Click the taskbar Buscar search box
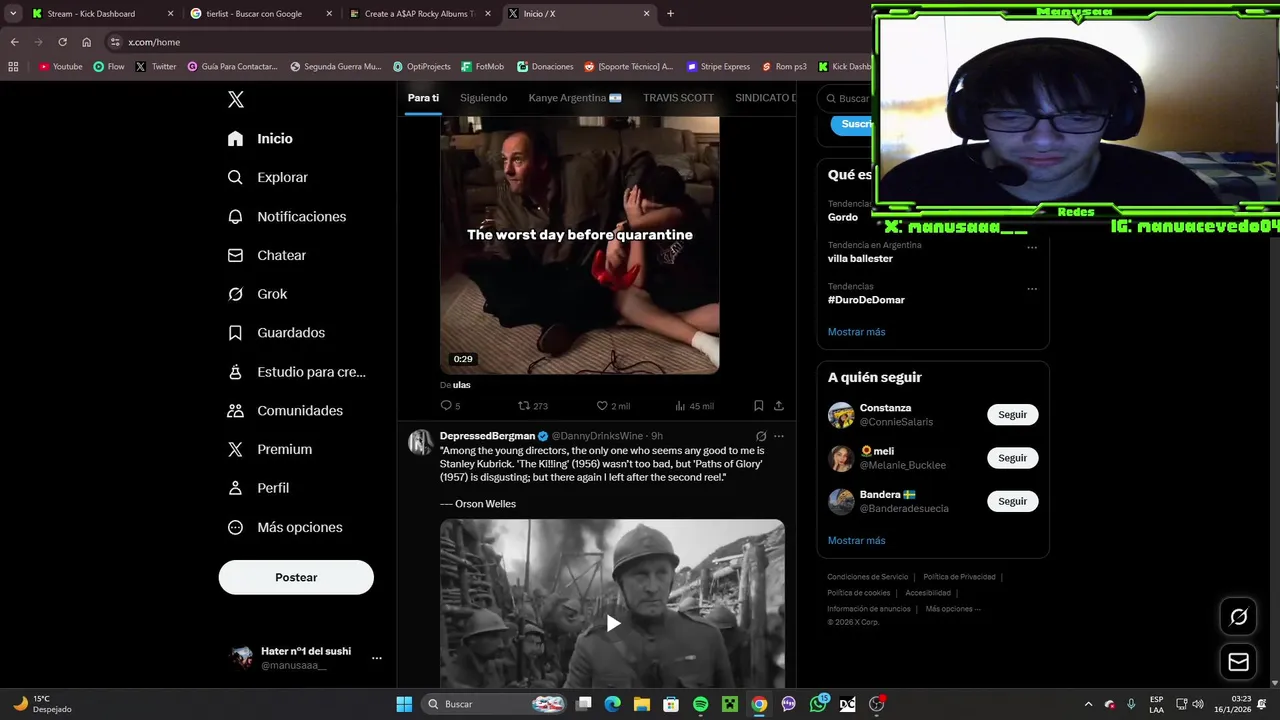 coord(496,704)
